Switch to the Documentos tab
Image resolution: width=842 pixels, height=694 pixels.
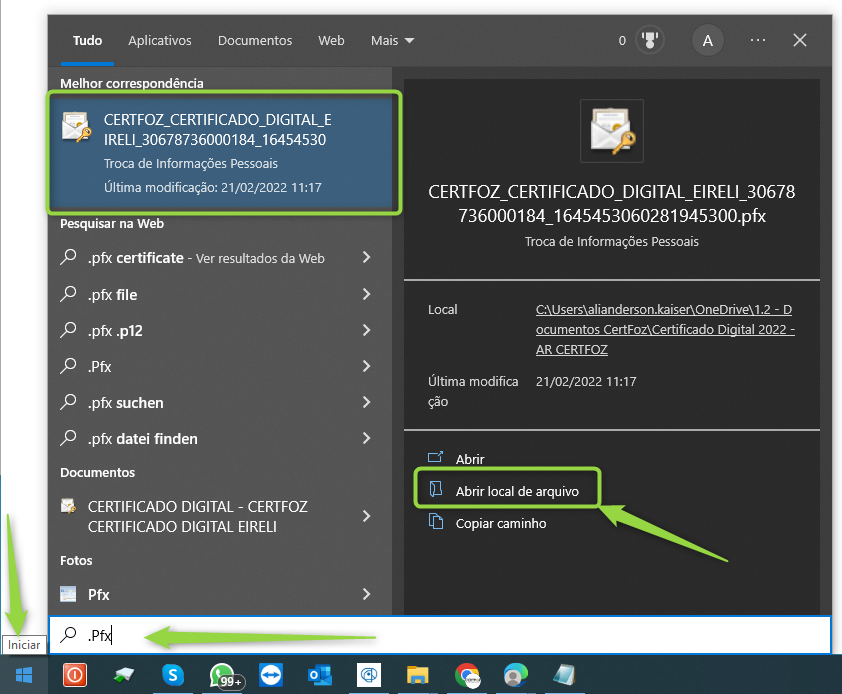pyautogui.click(x=255, y=41)
